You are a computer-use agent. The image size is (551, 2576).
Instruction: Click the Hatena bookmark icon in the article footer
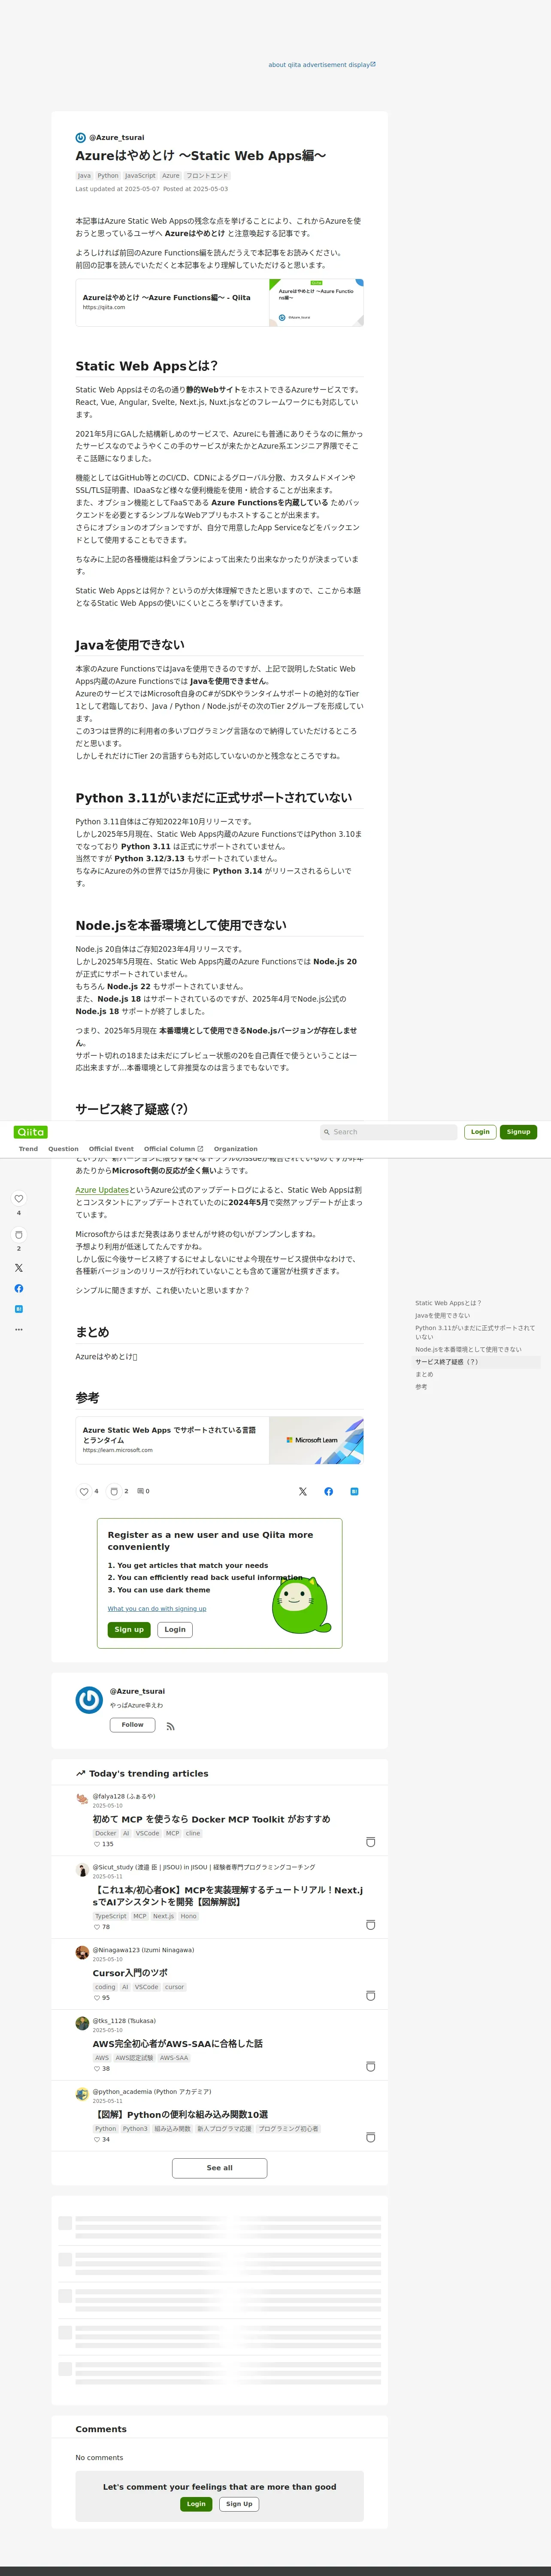[354, 1491]
